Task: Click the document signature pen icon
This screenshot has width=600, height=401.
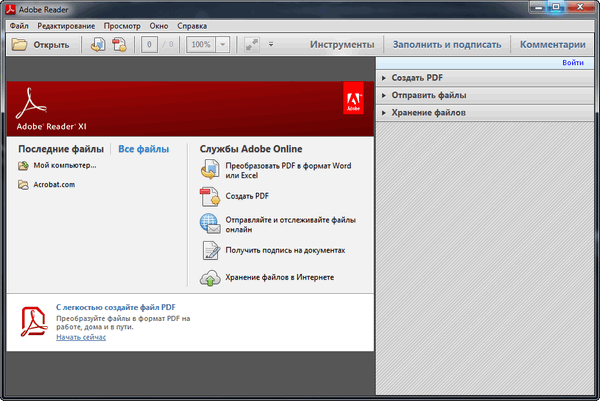Action: pyautogui.click(x=211, y=251)
